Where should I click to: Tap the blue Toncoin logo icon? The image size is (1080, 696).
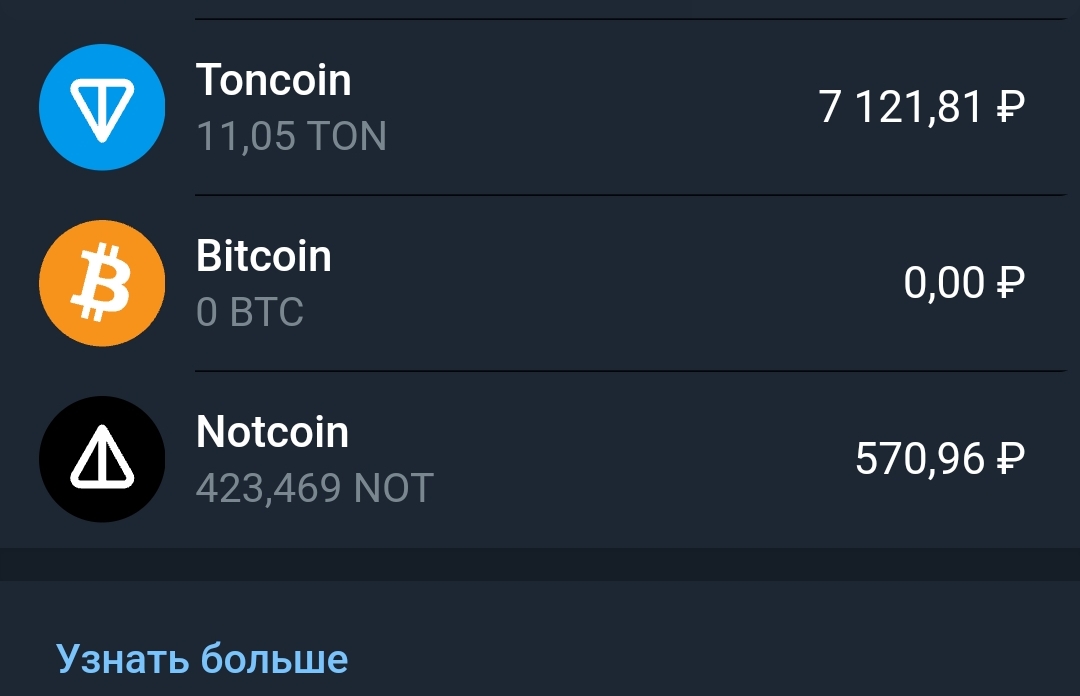[101, 107]
